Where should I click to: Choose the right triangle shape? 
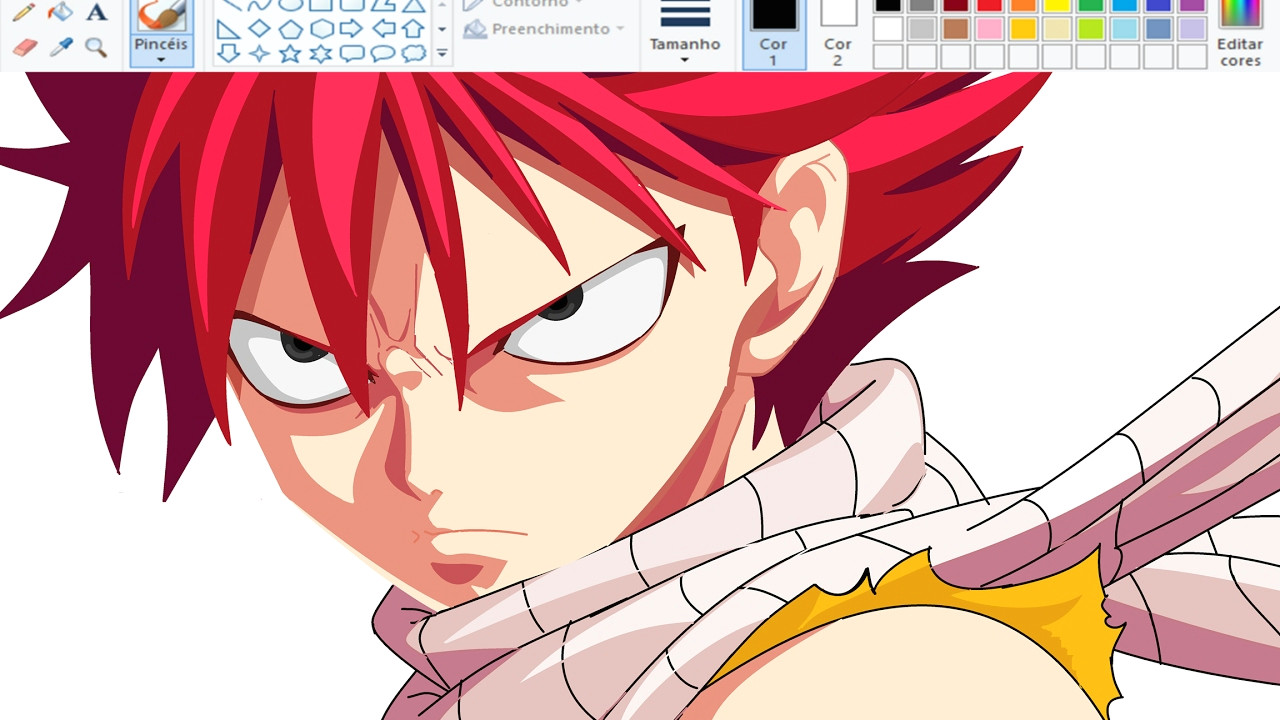click(x=229, y=29)
